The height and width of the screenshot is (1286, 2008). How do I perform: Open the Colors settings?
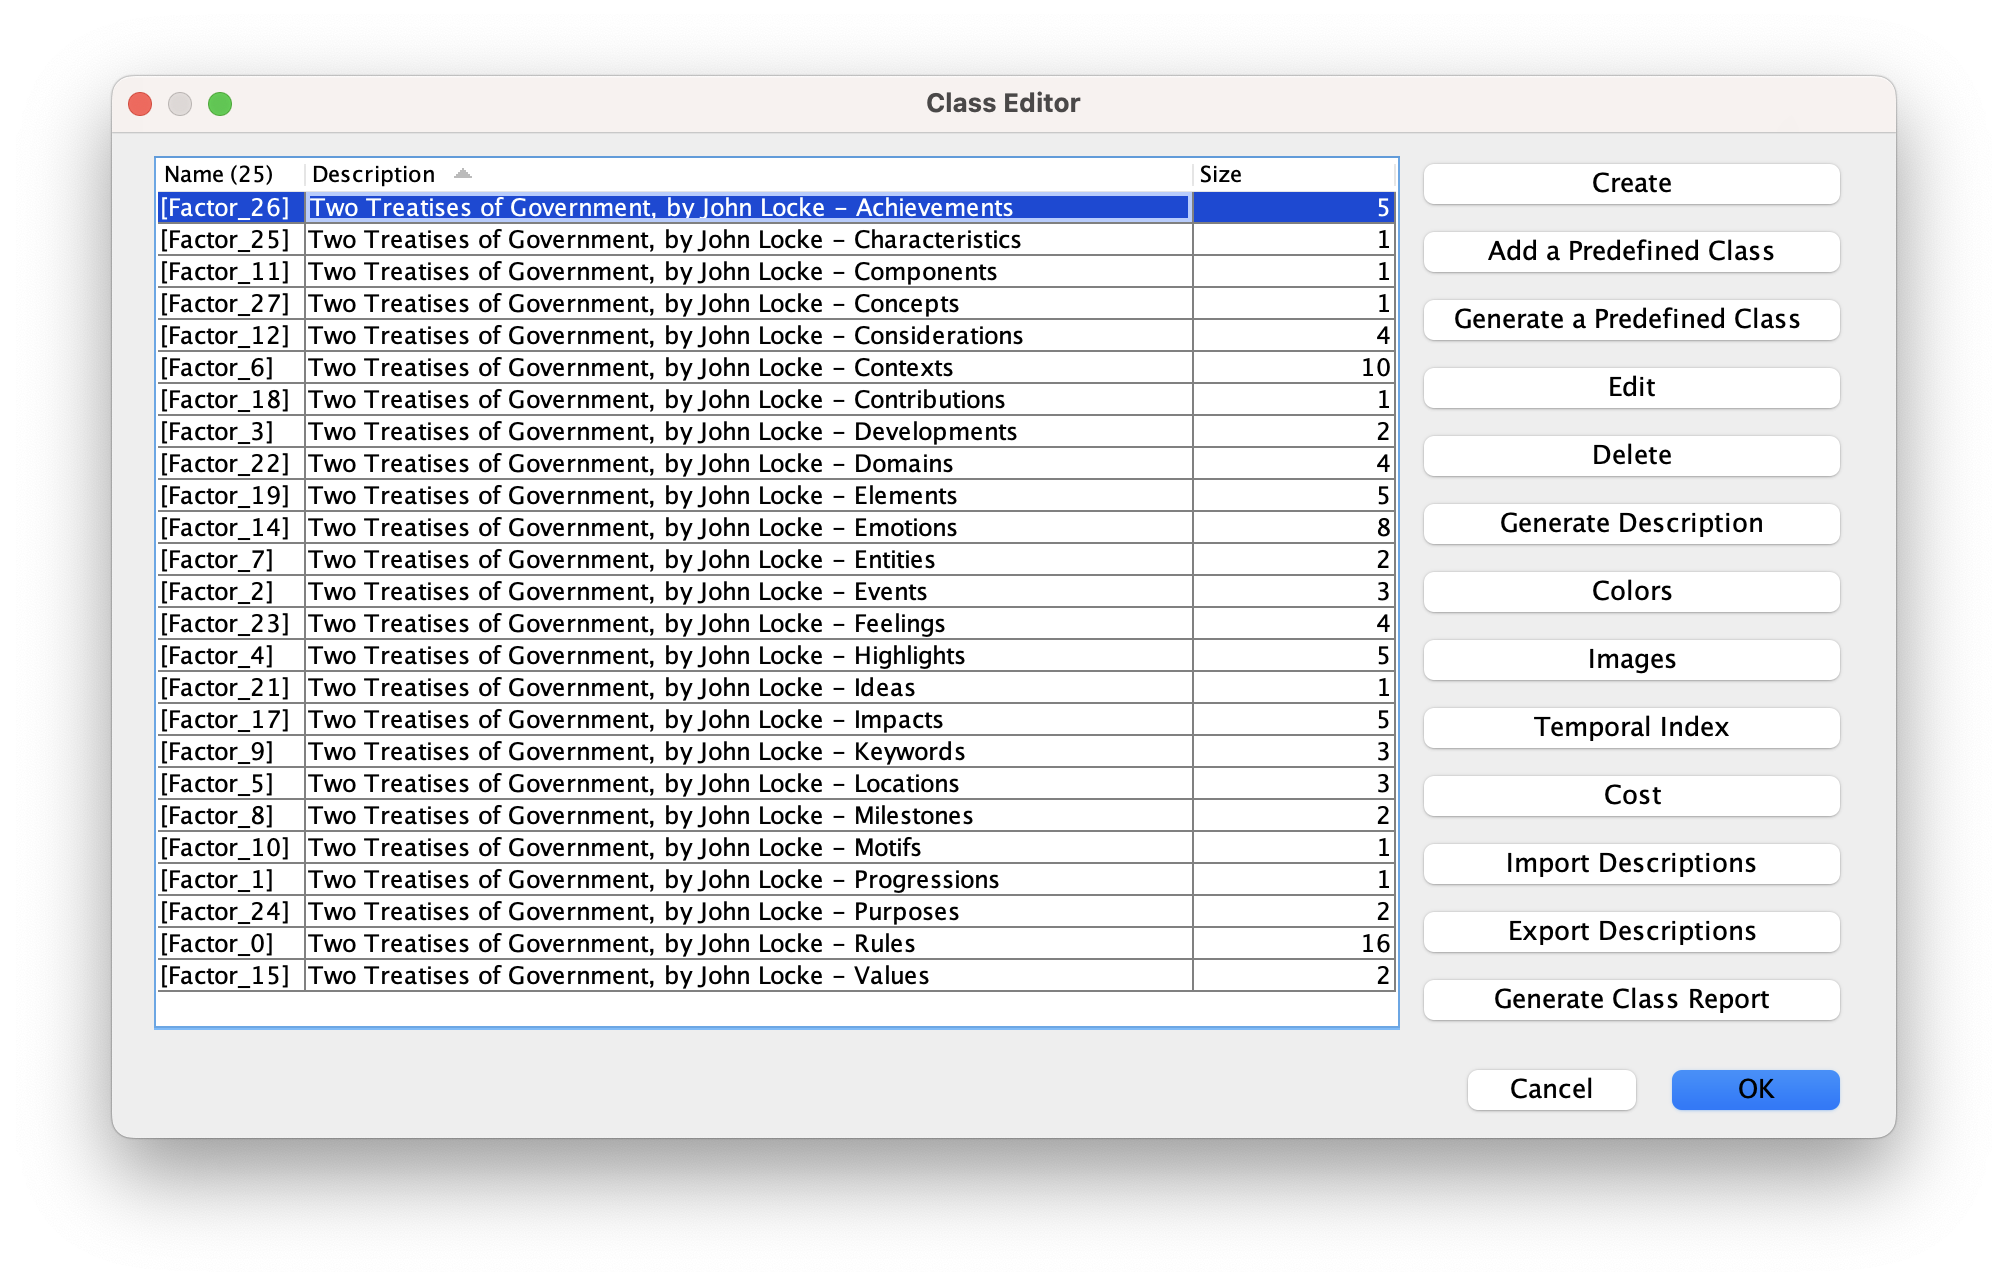pyautogui.click(x=1630, y=592)
